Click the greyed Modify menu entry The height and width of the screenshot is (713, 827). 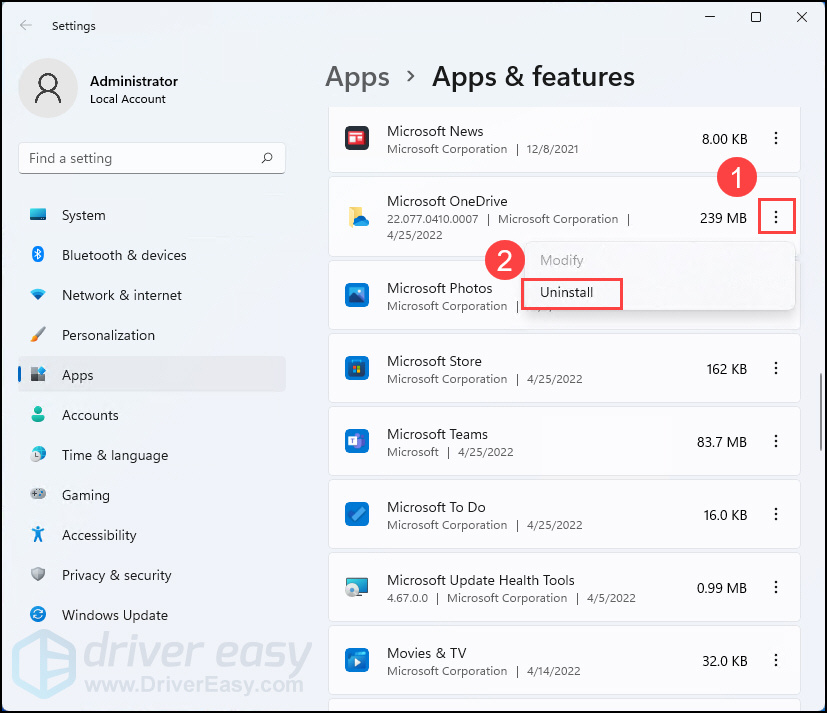(562, 260)
